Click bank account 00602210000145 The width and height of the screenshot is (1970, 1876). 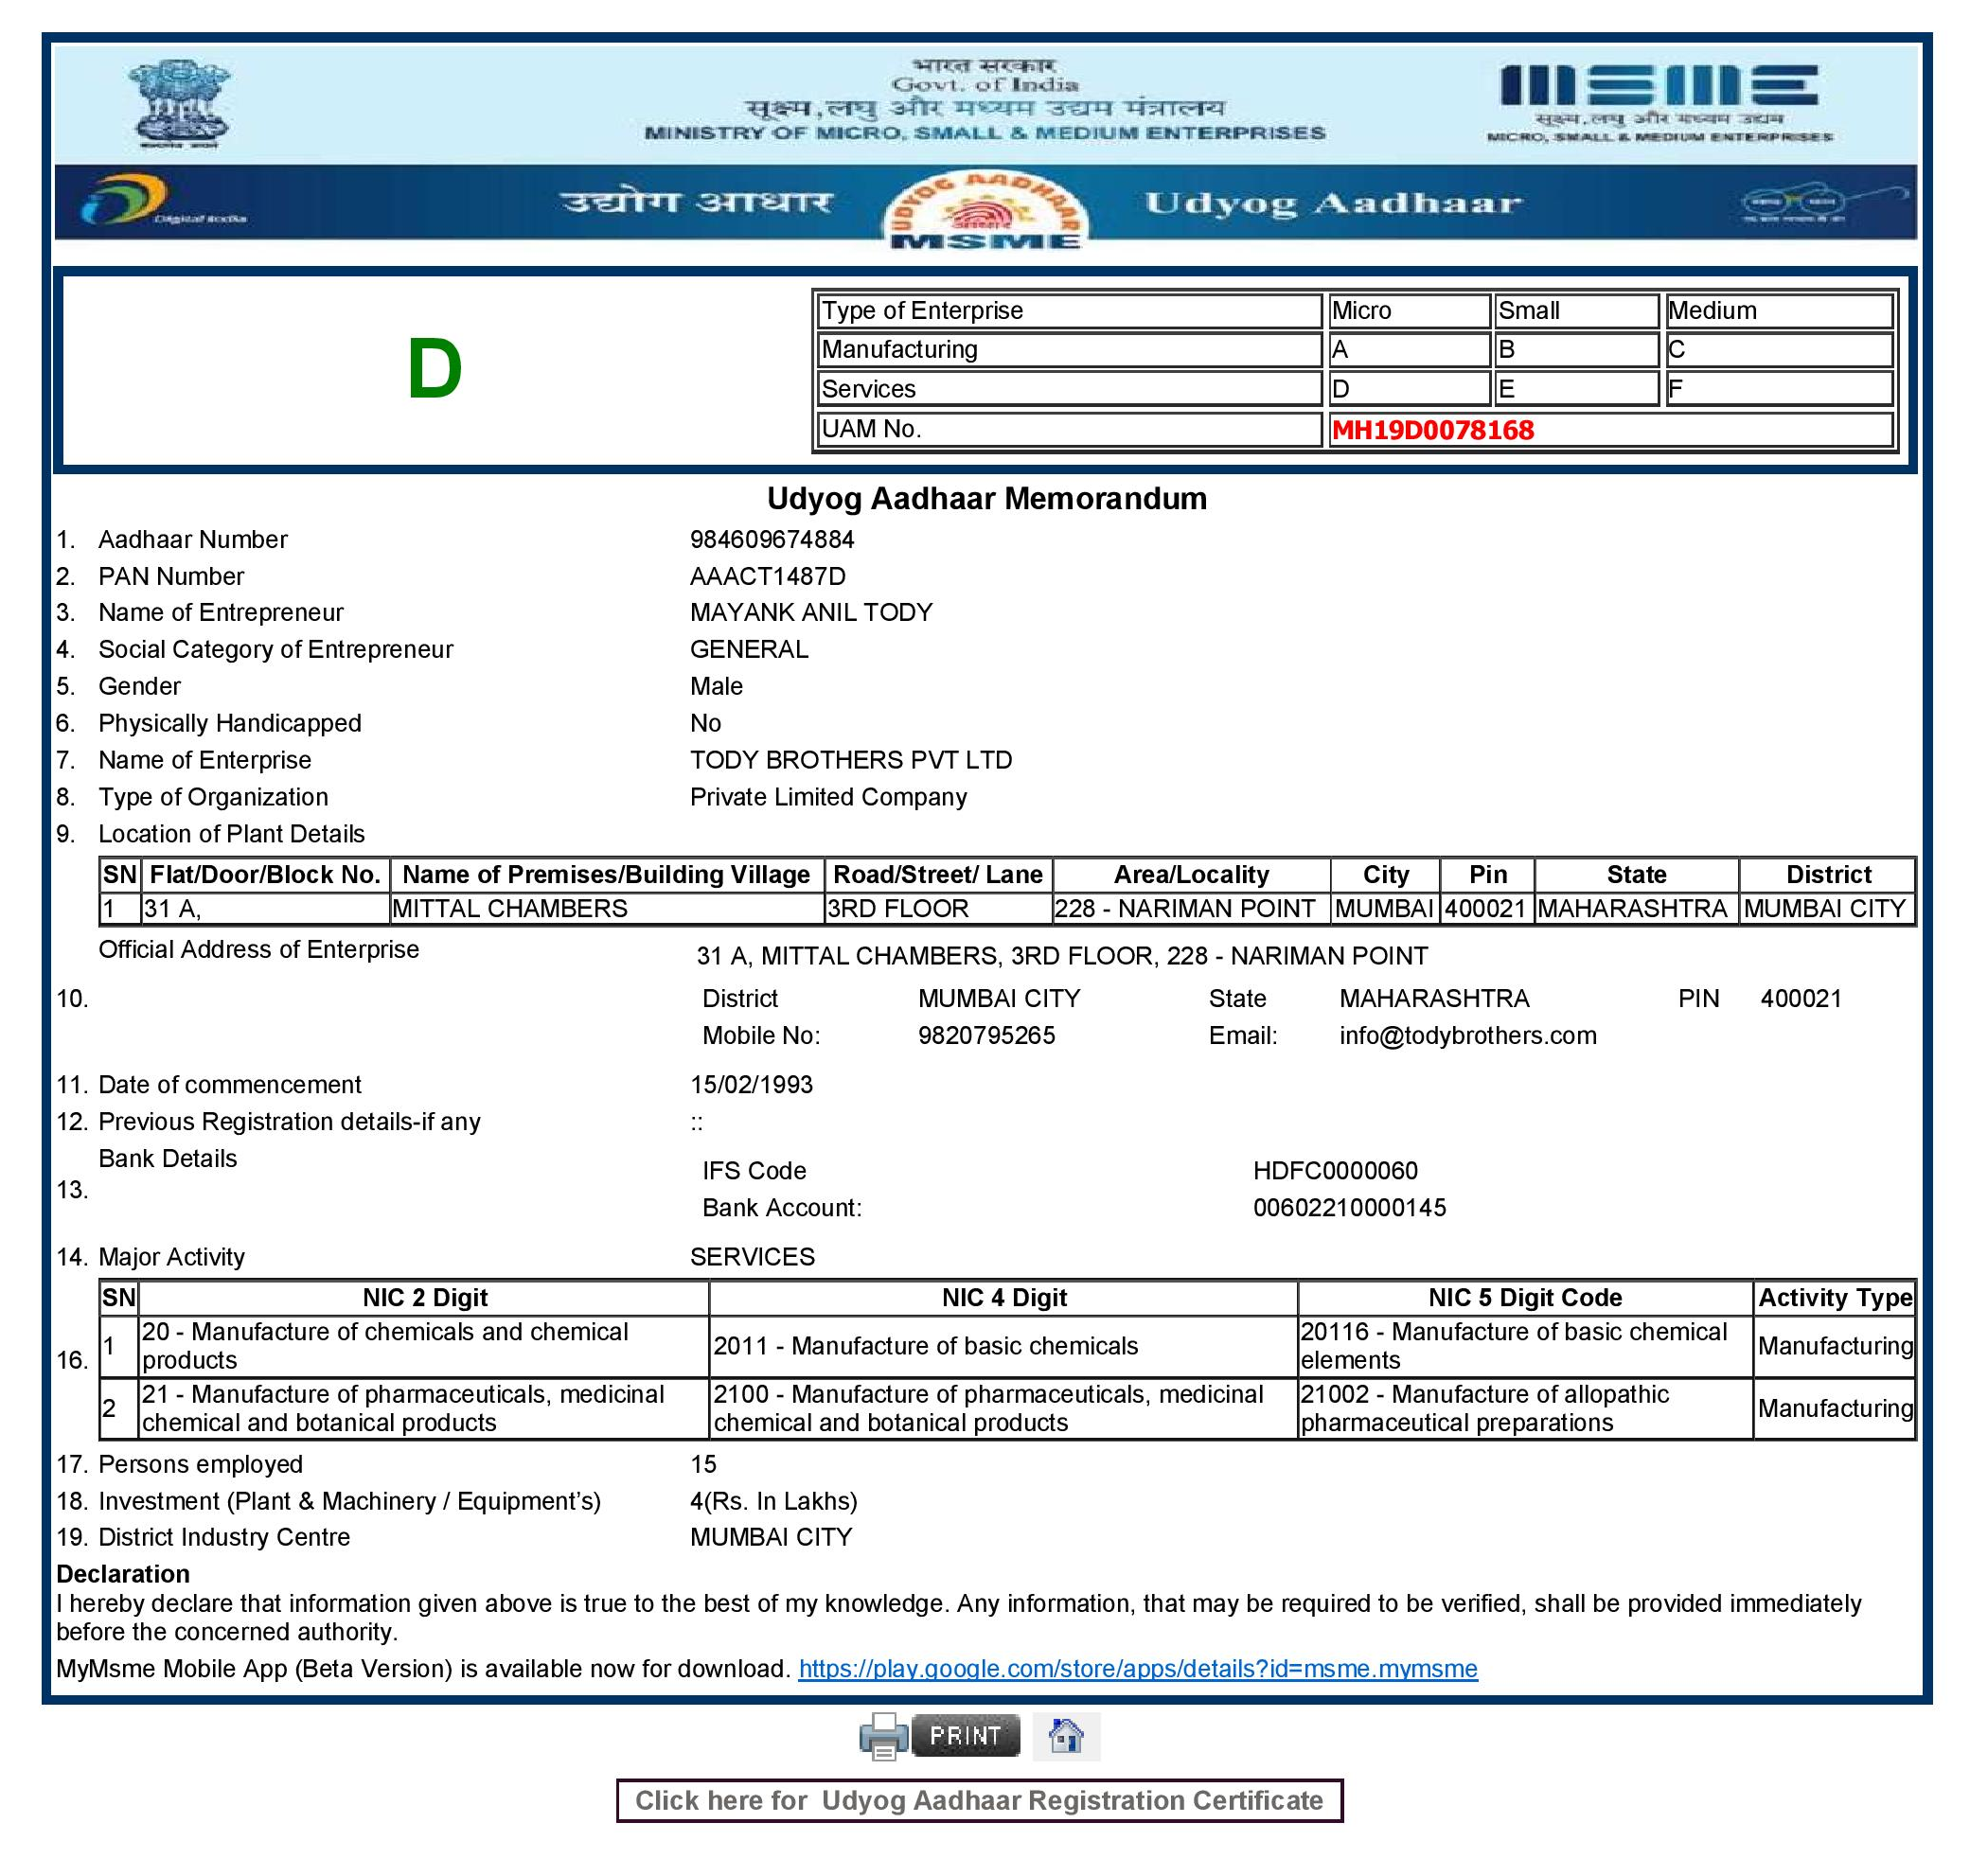coord(1349,1208)
